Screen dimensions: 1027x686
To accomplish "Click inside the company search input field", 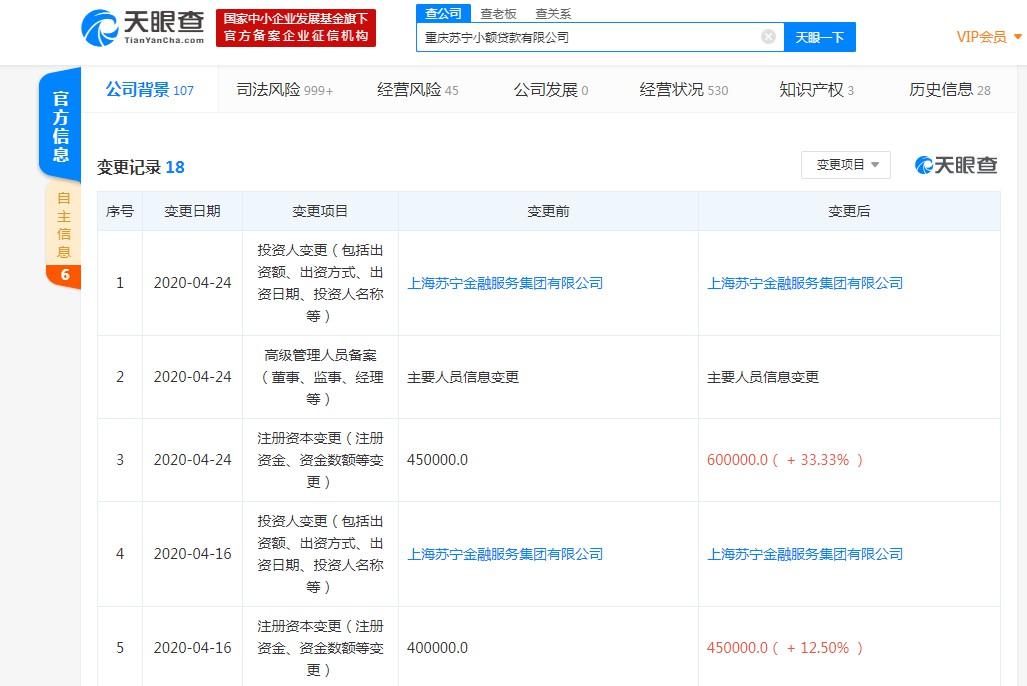I will point(580,36).
